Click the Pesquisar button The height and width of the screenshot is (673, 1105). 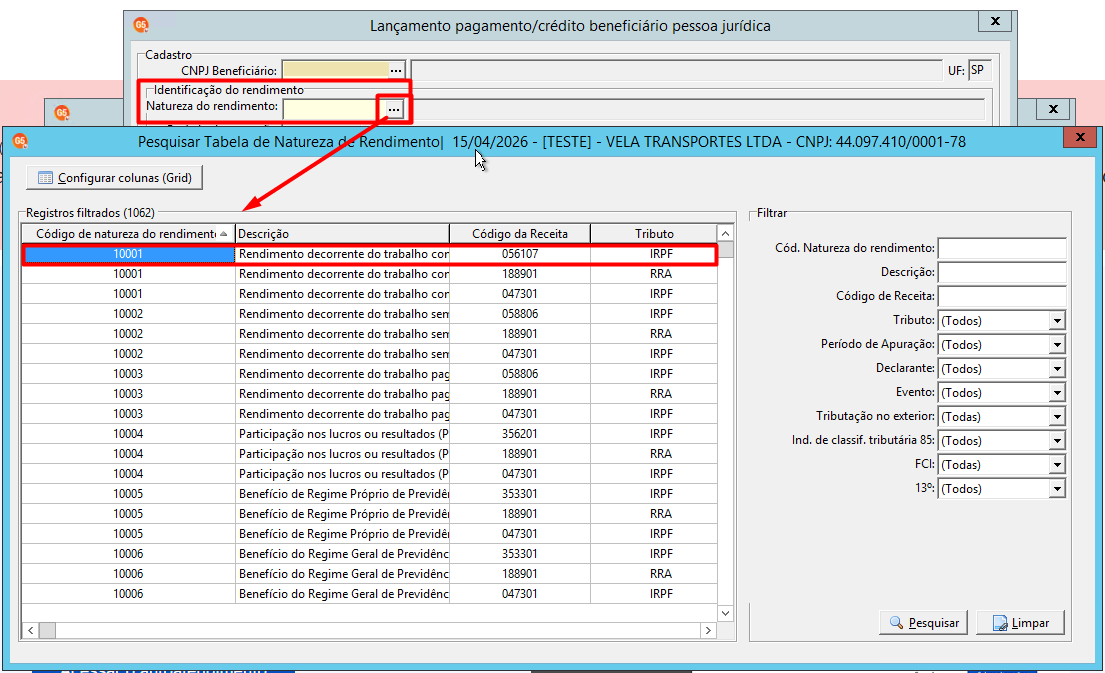coord(923,623)
